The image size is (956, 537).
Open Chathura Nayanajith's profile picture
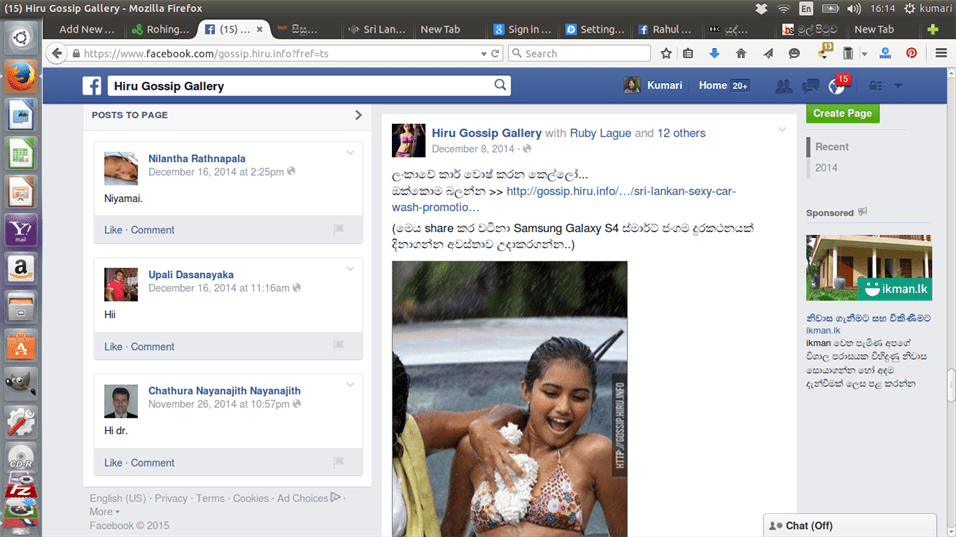(x=121, y=401)
